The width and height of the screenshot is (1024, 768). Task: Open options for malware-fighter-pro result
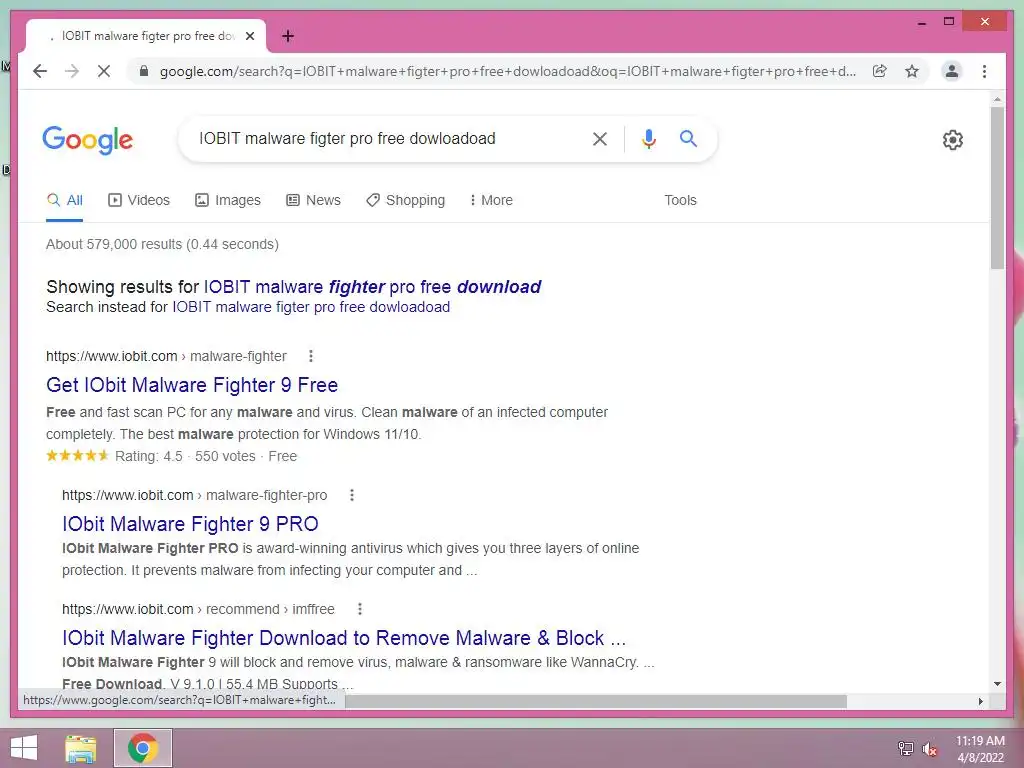click(352, 495)
